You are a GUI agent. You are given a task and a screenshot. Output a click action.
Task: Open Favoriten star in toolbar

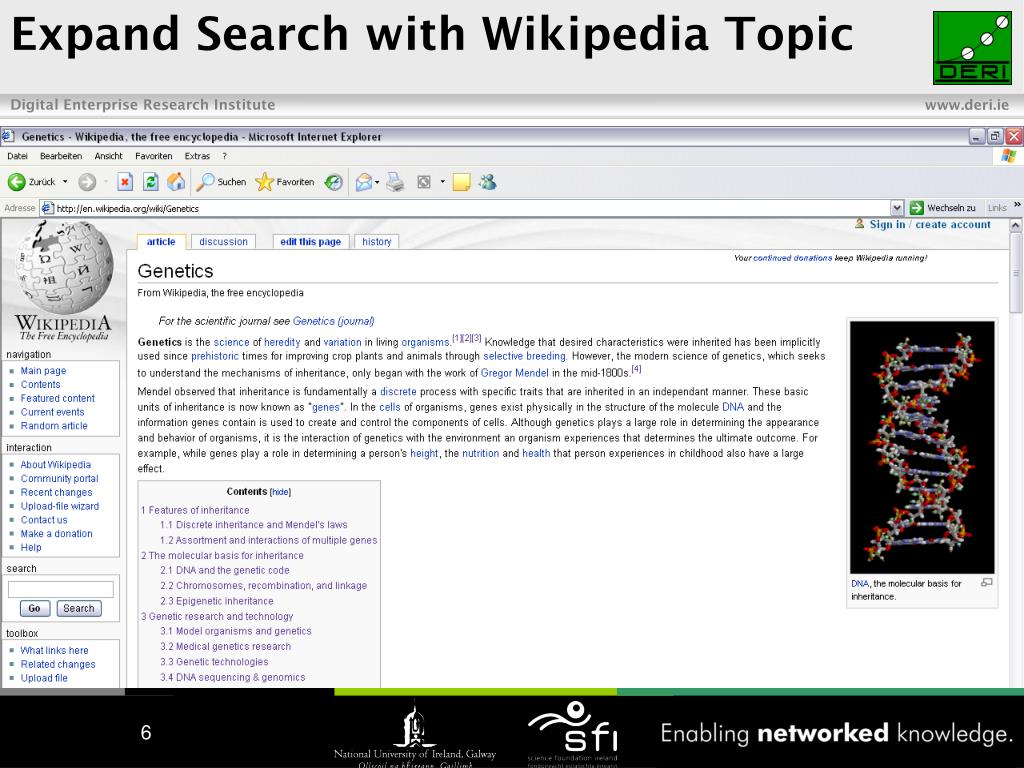click(285, 182)
